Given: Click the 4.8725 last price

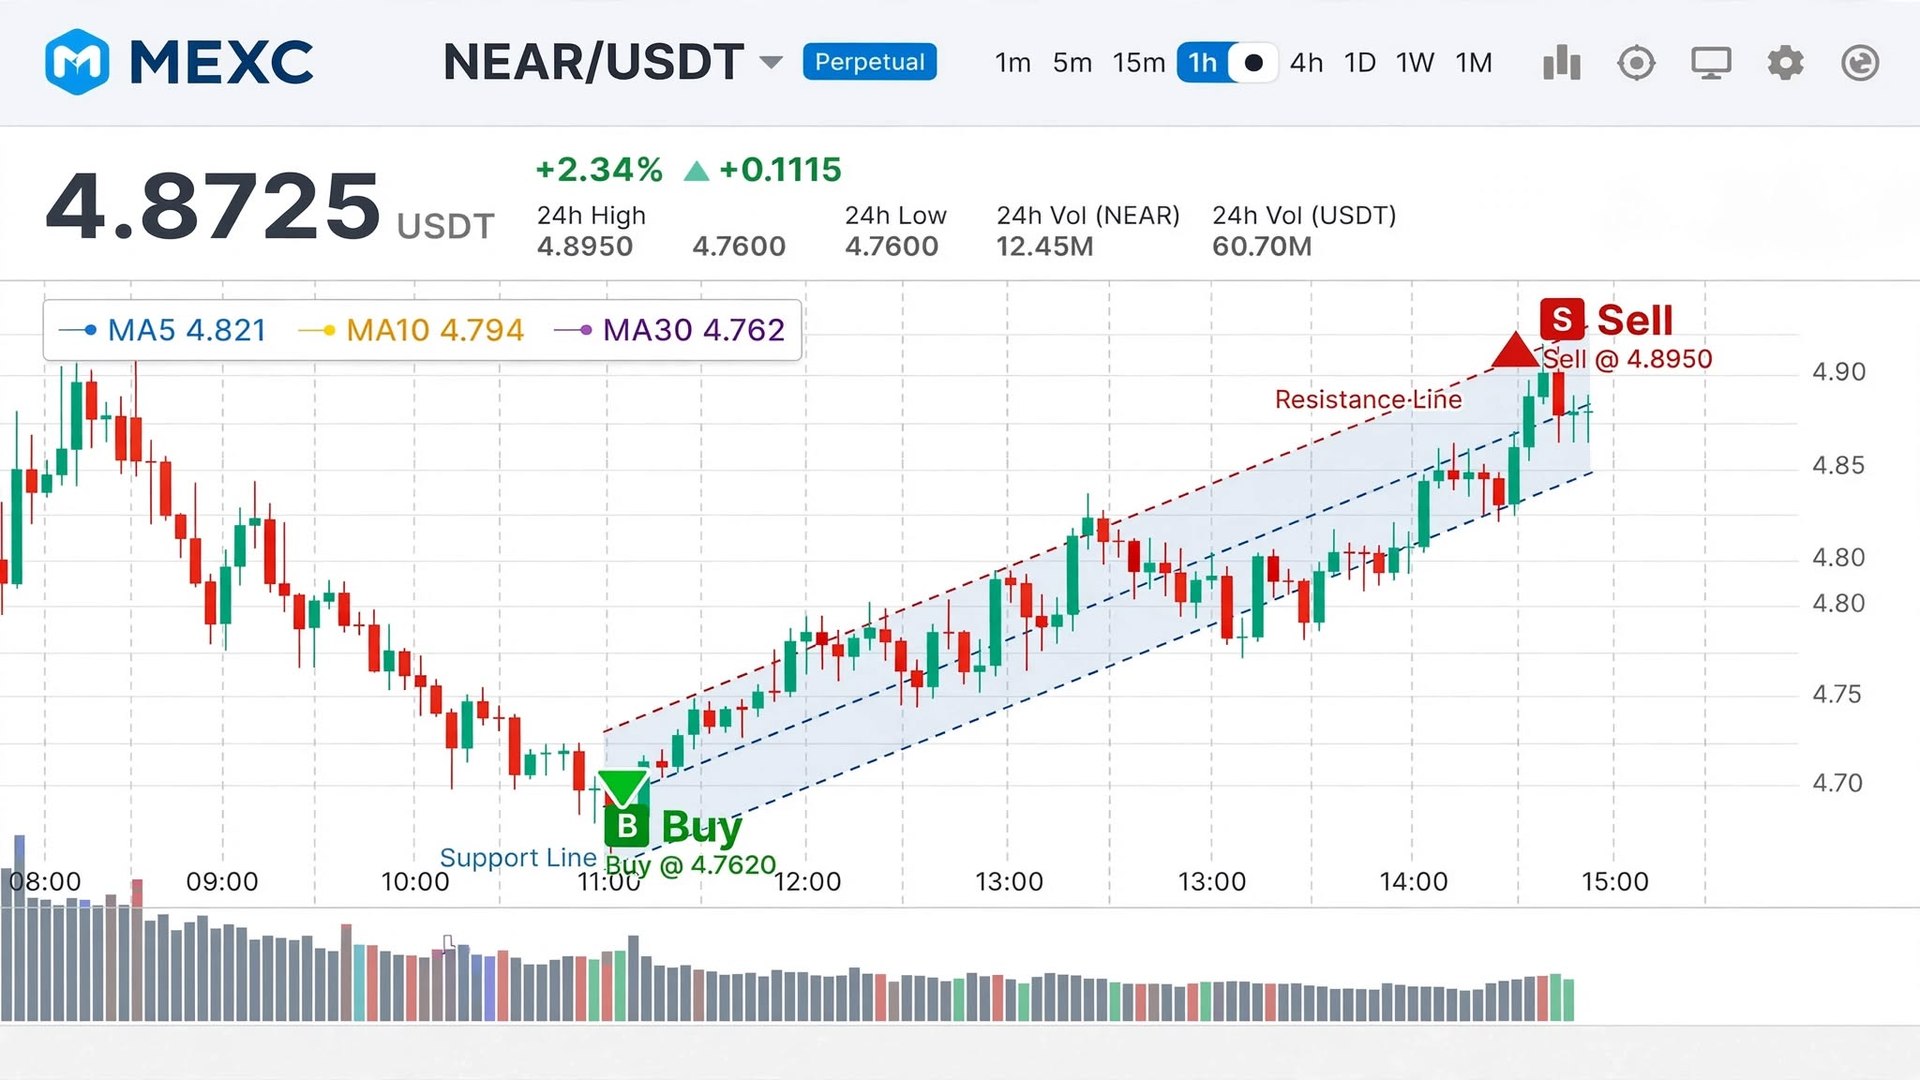Looking at the screenshot, I should pyautogui.click(x=213, y=205).
